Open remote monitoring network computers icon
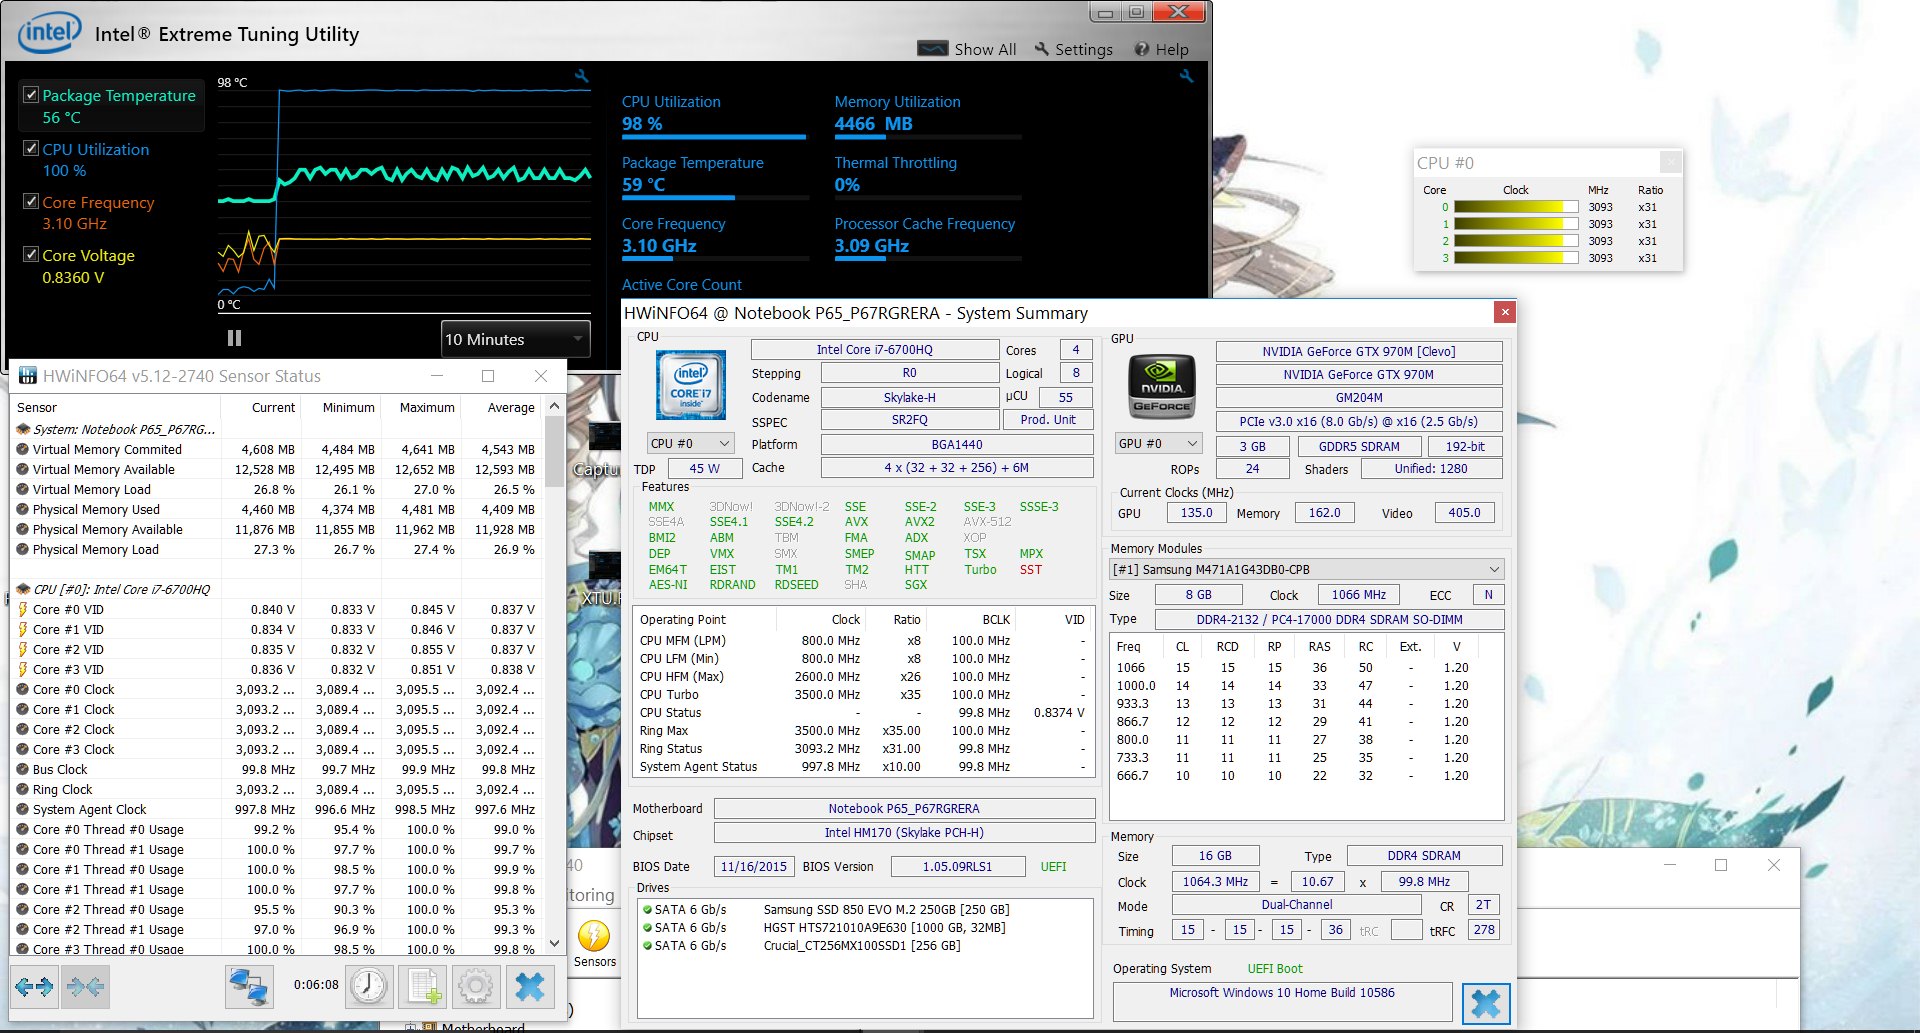1920x1033 pixels. tap(248, 987)
